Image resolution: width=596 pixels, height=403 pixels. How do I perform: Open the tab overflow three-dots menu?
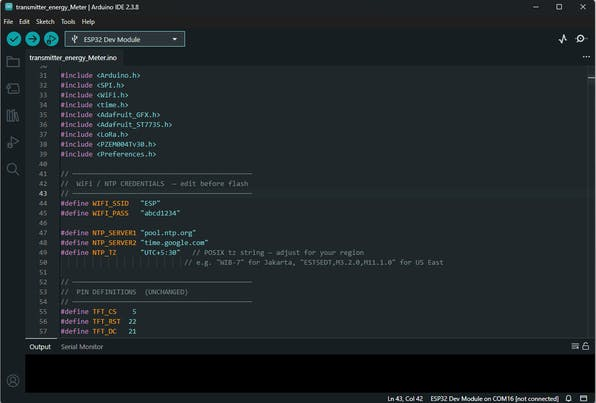[x=586, y=57]
